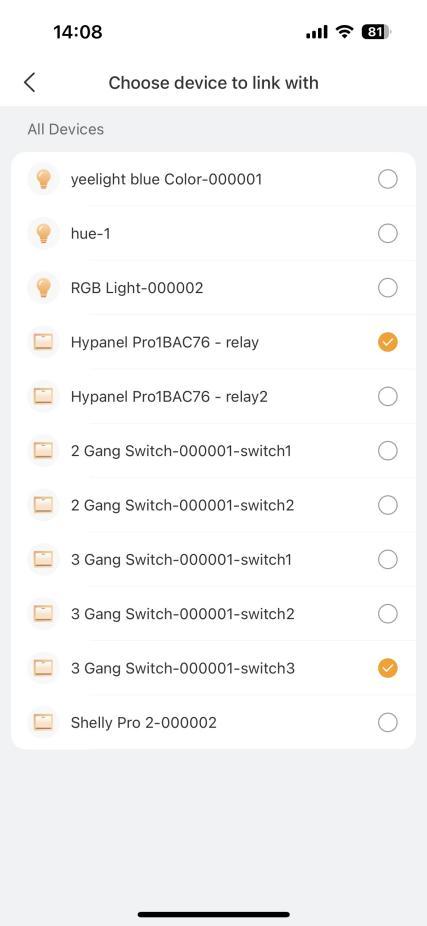Tap the battery indicator in status bar
427x926 pixels.
coord(376,32)
